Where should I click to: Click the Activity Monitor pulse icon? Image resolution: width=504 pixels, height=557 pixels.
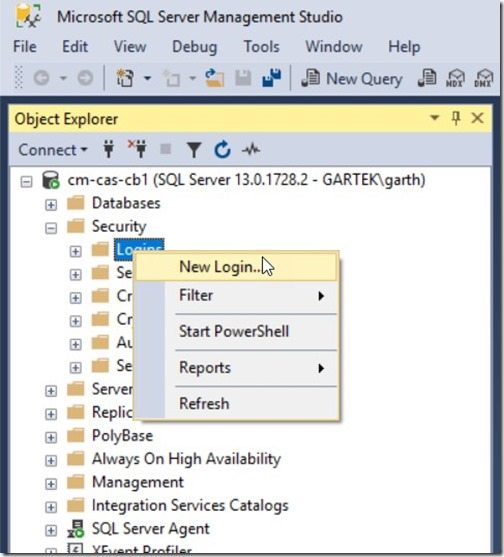tap(251, 150)
